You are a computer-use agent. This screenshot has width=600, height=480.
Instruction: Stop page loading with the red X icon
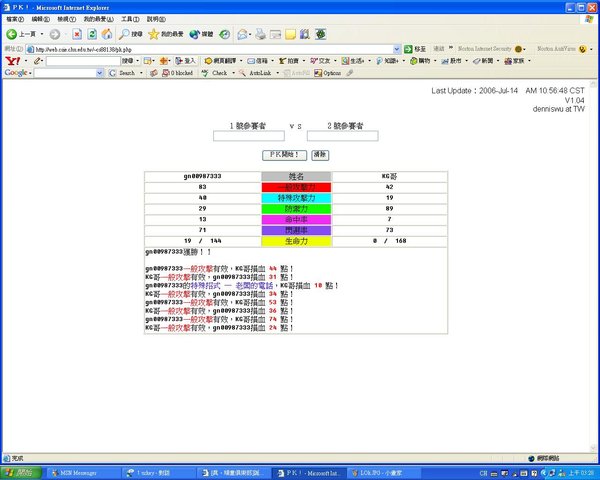click(x=77, y=34)
